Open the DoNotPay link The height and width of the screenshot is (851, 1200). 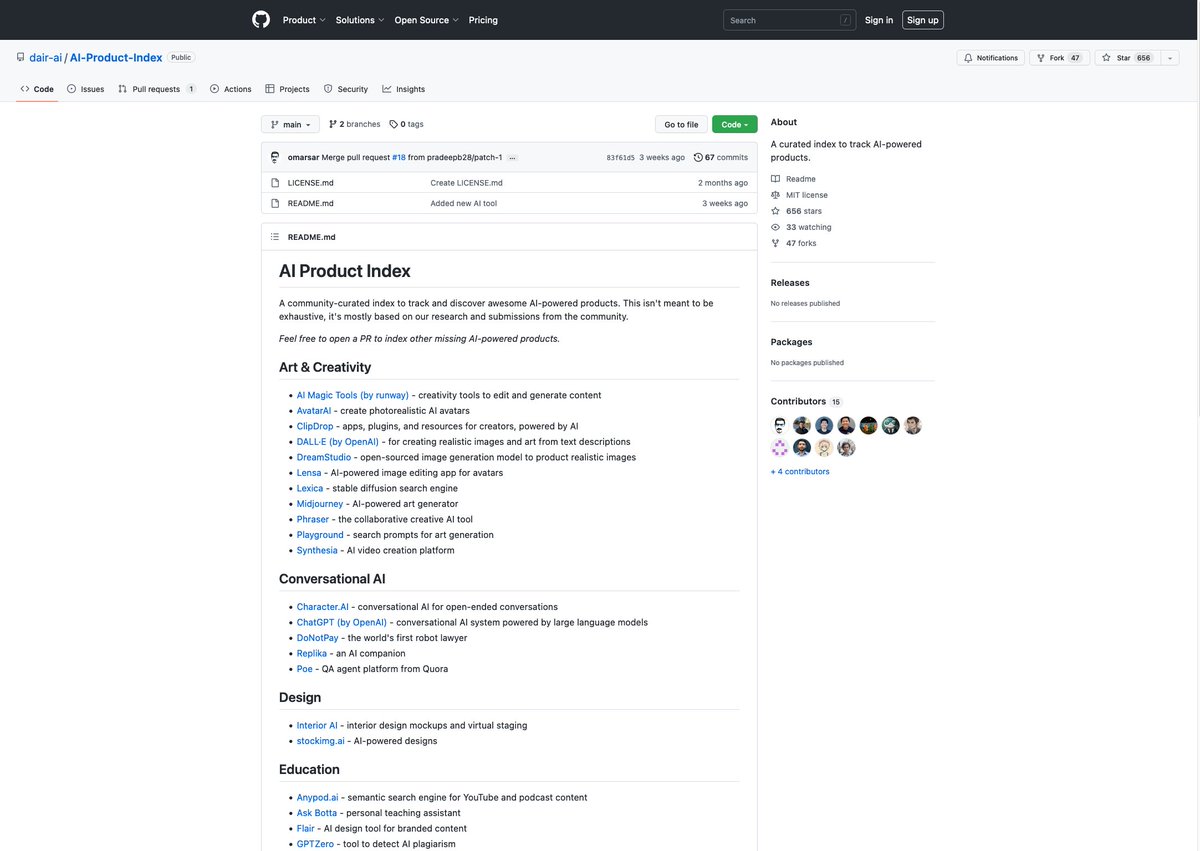pos(318,638)
